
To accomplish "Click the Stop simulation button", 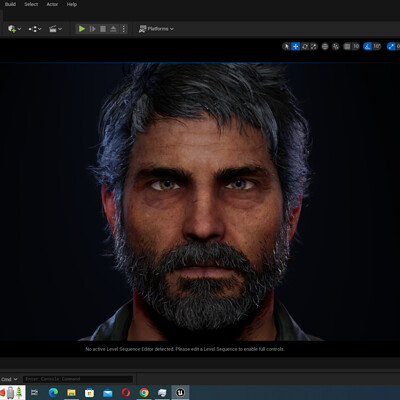I will (x=103, y=29).
